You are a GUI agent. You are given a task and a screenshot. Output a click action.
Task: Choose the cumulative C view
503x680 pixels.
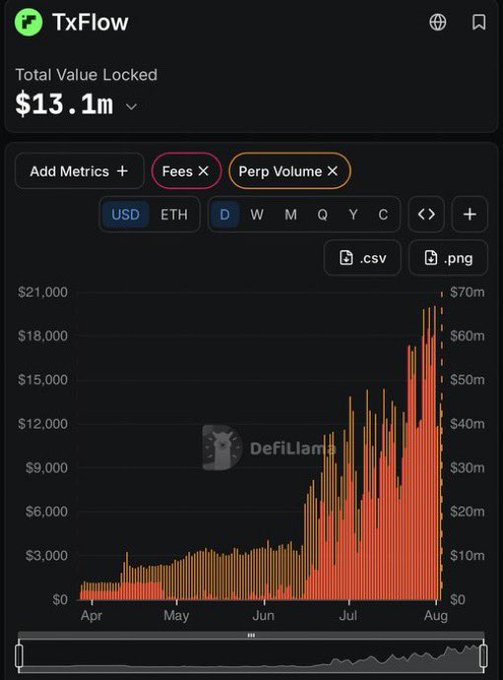click(383, 215)
